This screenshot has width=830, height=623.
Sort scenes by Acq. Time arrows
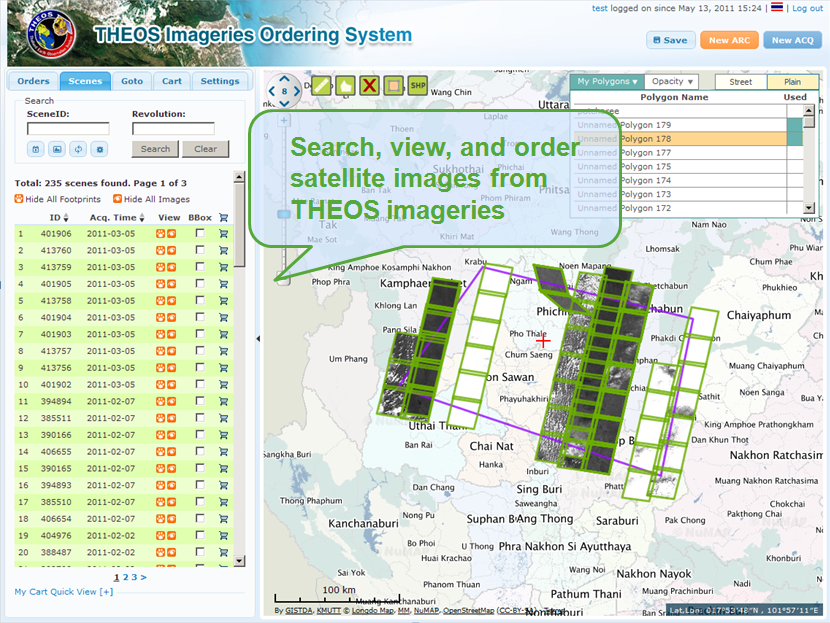pyautogui.click(x=142, y=218)
